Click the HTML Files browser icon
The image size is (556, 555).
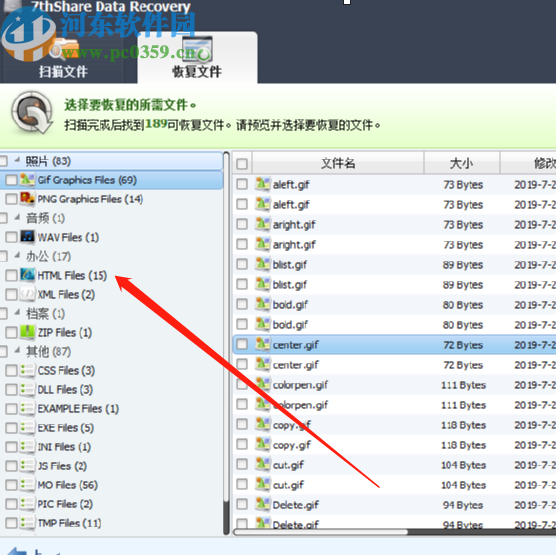[x=27, y=275]
